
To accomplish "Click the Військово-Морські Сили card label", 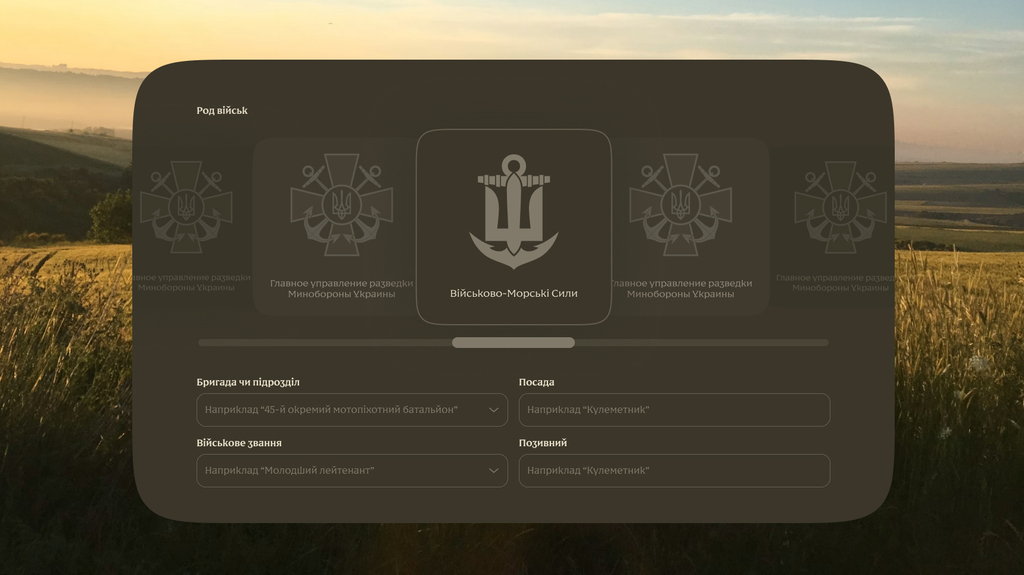I will 514,293.
